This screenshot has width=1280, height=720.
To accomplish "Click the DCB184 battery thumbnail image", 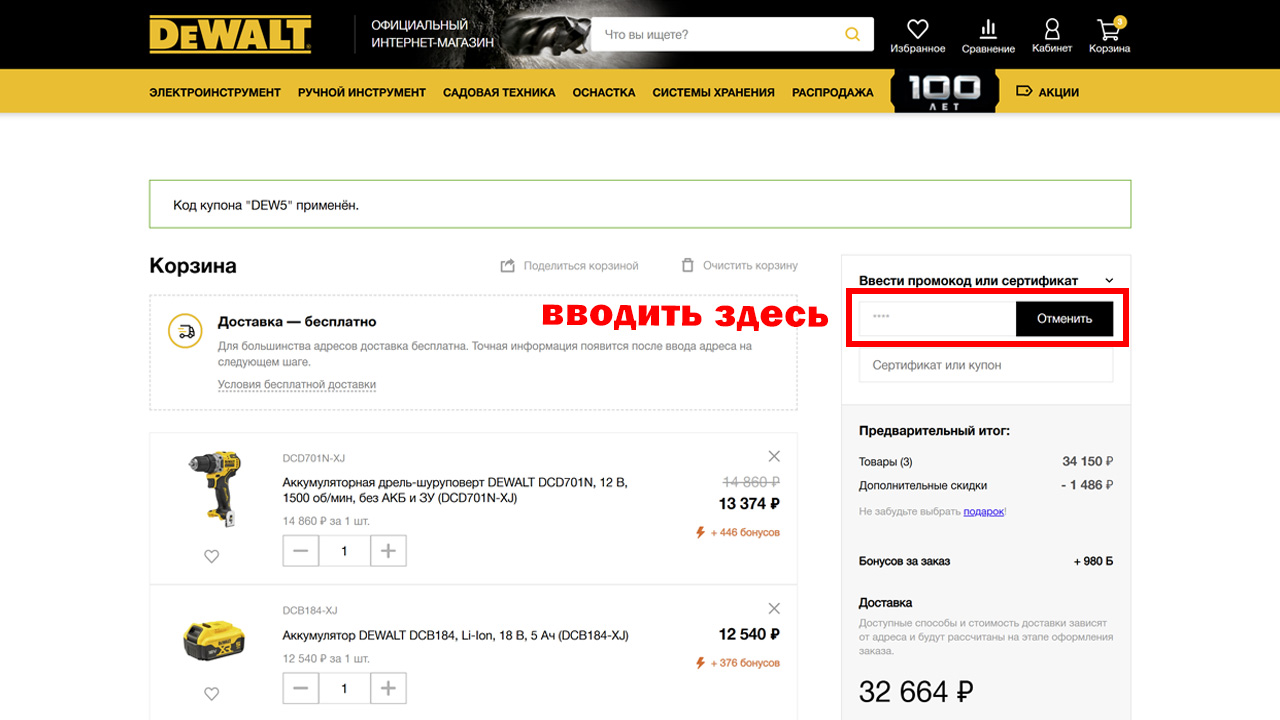I will [x=214, y=640].
